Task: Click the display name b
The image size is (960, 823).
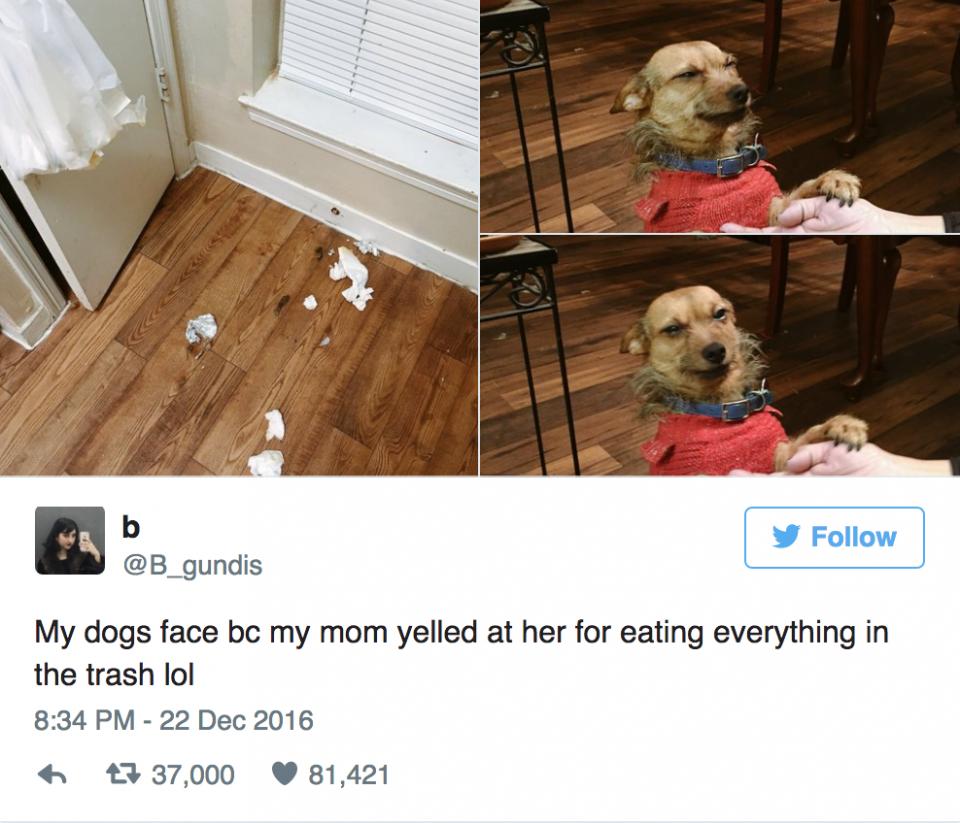Action: (131, 527)
